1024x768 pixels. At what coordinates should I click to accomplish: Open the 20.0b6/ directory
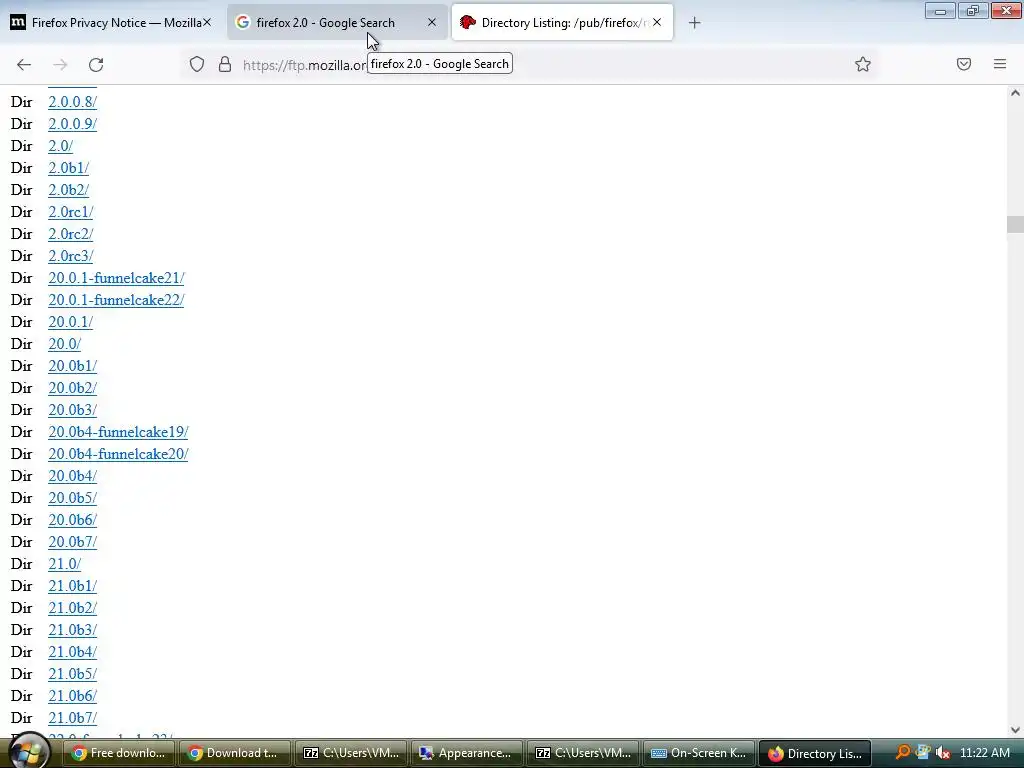tap(72, 520)
